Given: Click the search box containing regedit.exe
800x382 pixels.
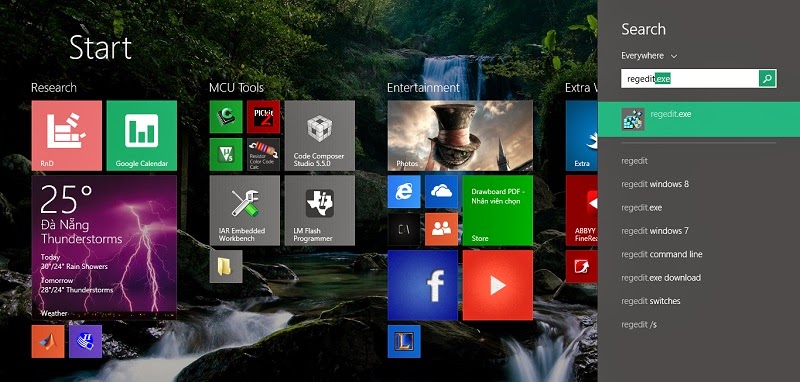Looking at the screenshot, I should 690,79.
